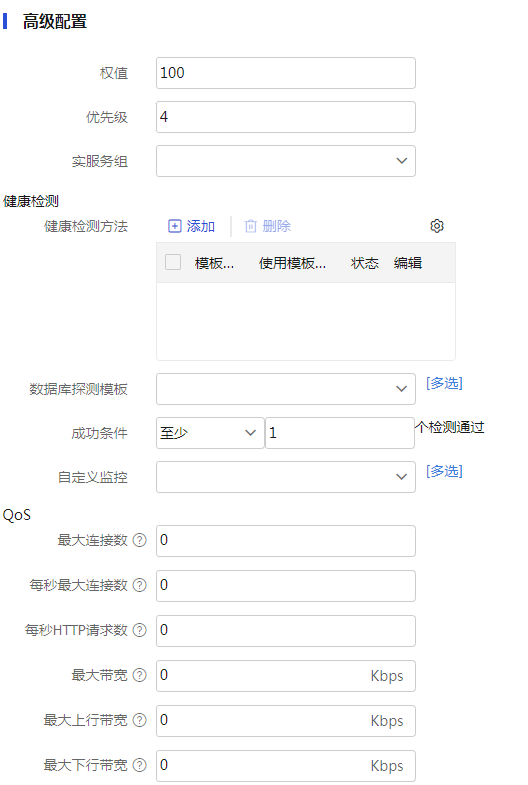This screenshot has width=528, height=785.
Task: Show help for 每秒最大连接数
Action: 140,585
